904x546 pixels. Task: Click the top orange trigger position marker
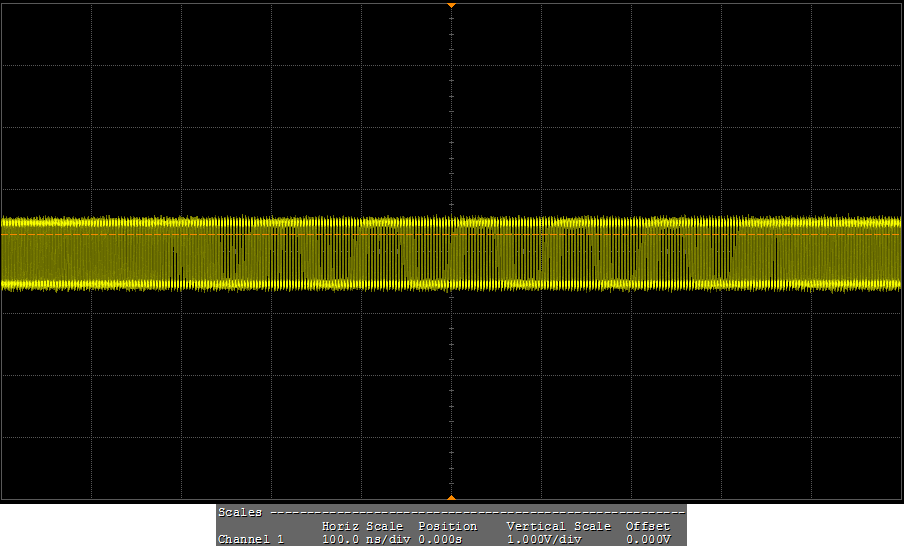pos(451,5)
